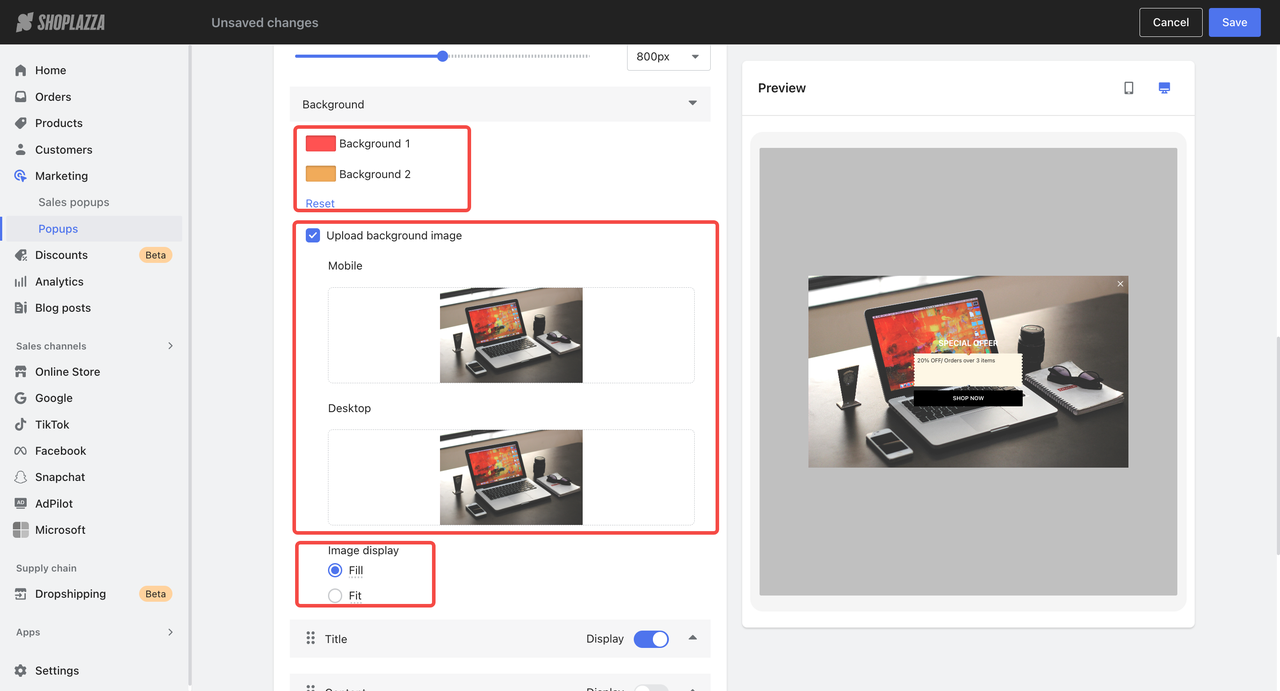Uncheck Upload background image checkbox

click(313, 236)
